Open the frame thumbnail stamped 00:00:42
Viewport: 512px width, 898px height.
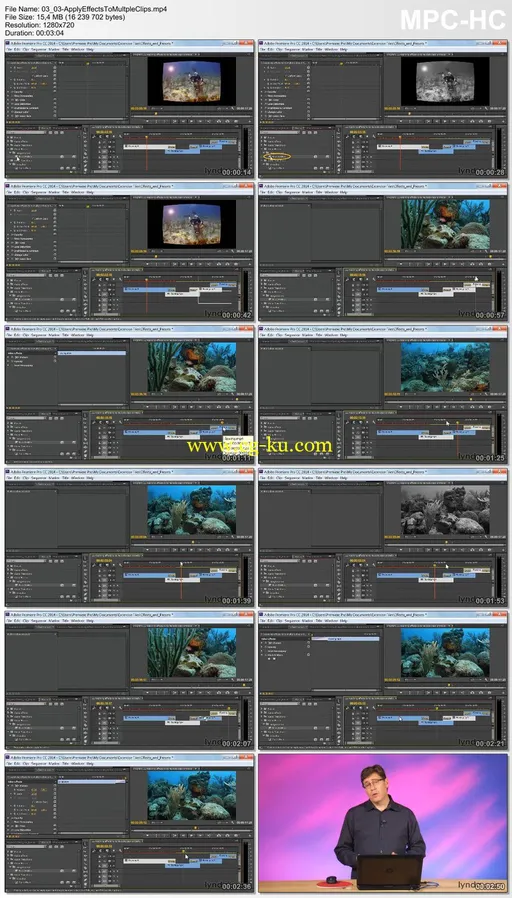pos(129,252)
